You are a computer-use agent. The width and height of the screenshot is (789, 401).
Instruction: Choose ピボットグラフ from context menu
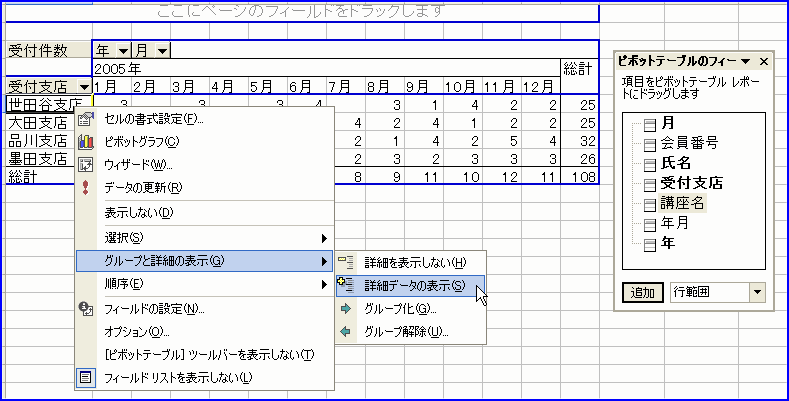click(204, 142)
